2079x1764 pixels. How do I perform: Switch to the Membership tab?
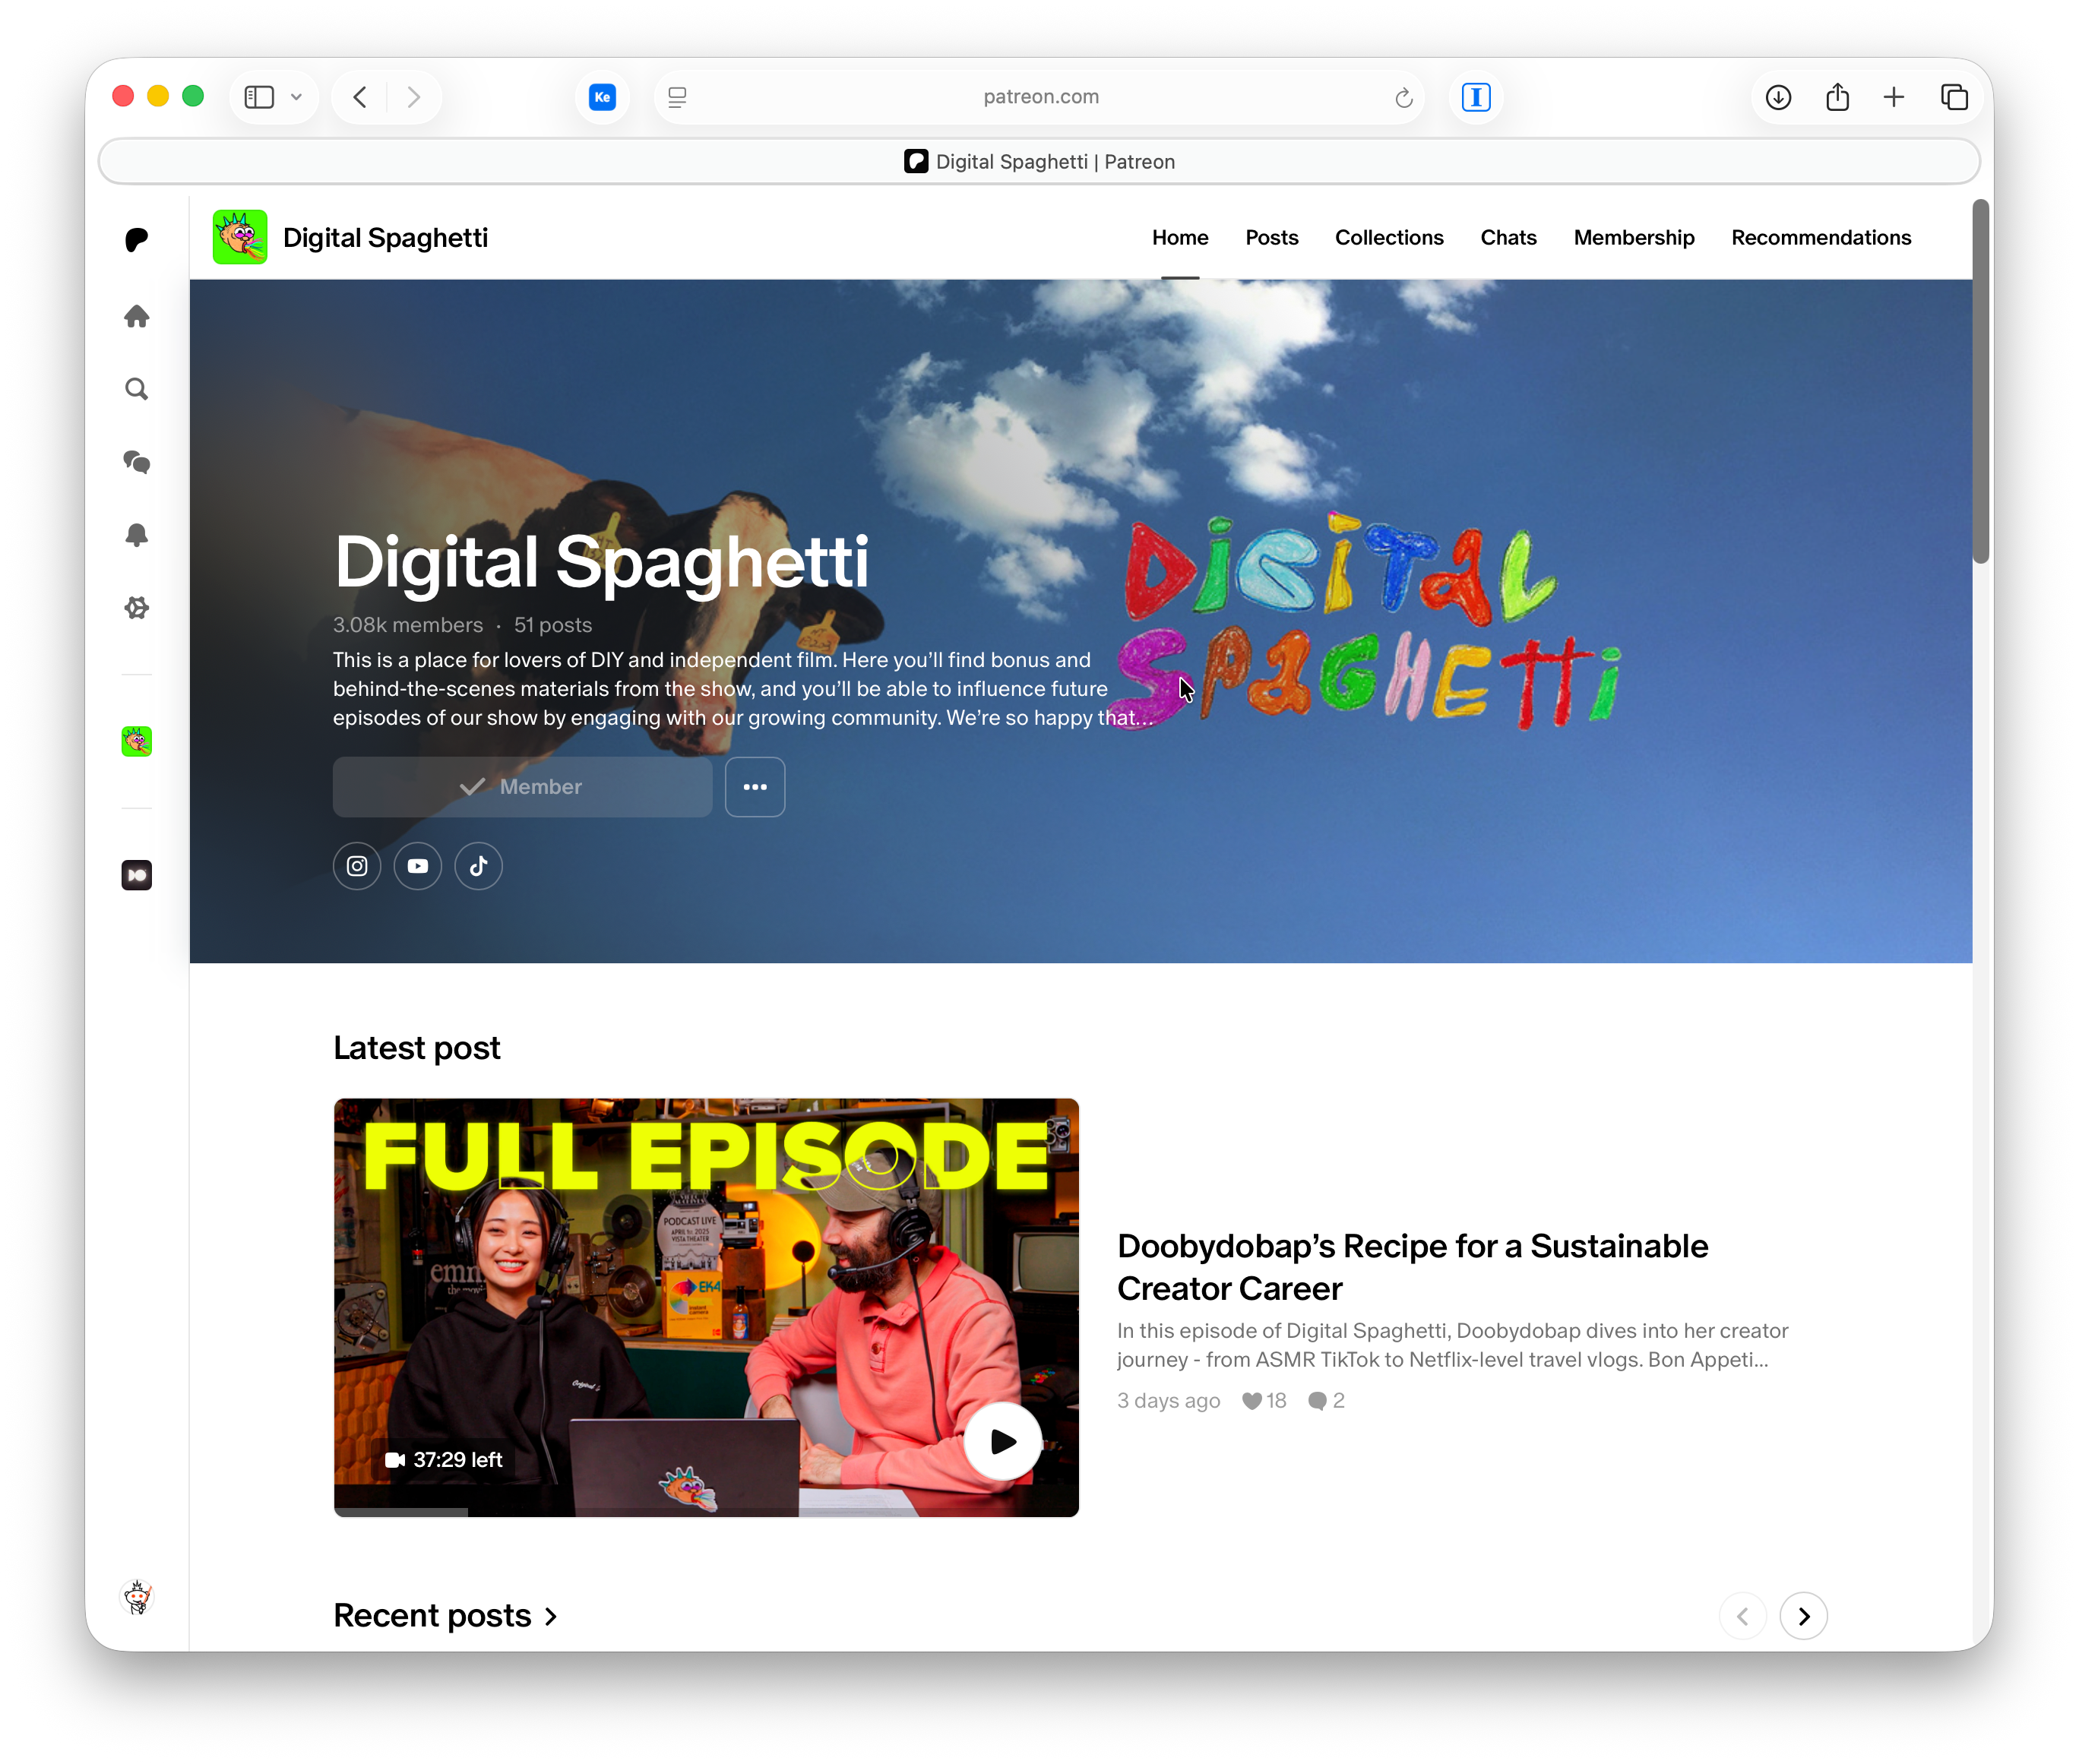coord(1634,238)
